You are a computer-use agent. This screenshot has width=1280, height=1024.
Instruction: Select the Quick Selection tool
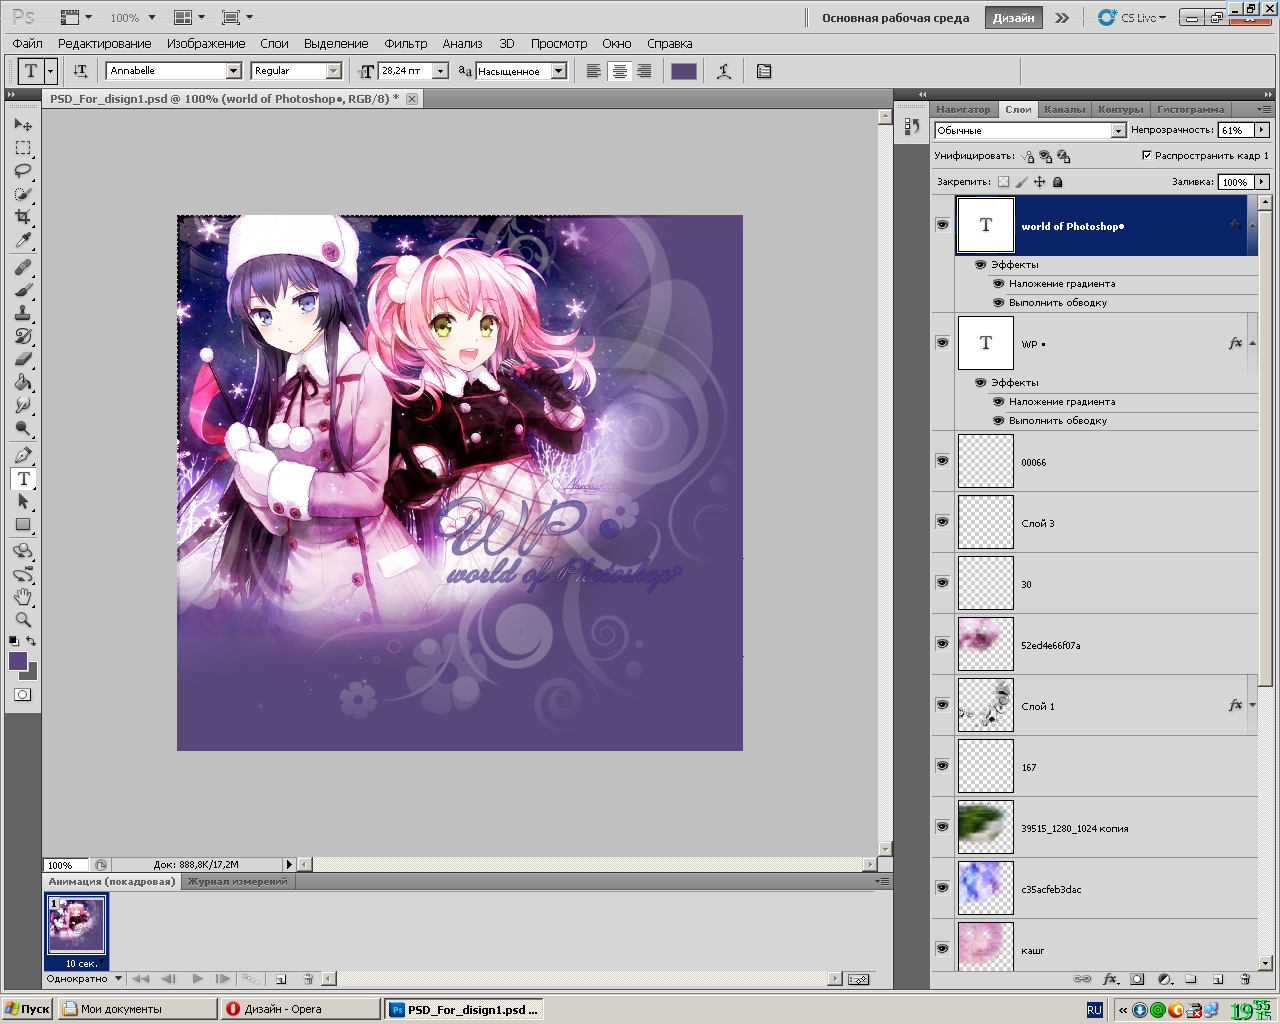coord(23,193)
